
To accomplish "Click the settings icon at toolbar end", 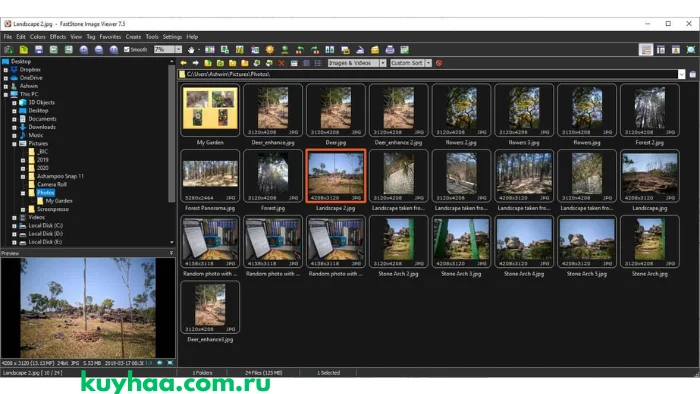I will (404, 50).
